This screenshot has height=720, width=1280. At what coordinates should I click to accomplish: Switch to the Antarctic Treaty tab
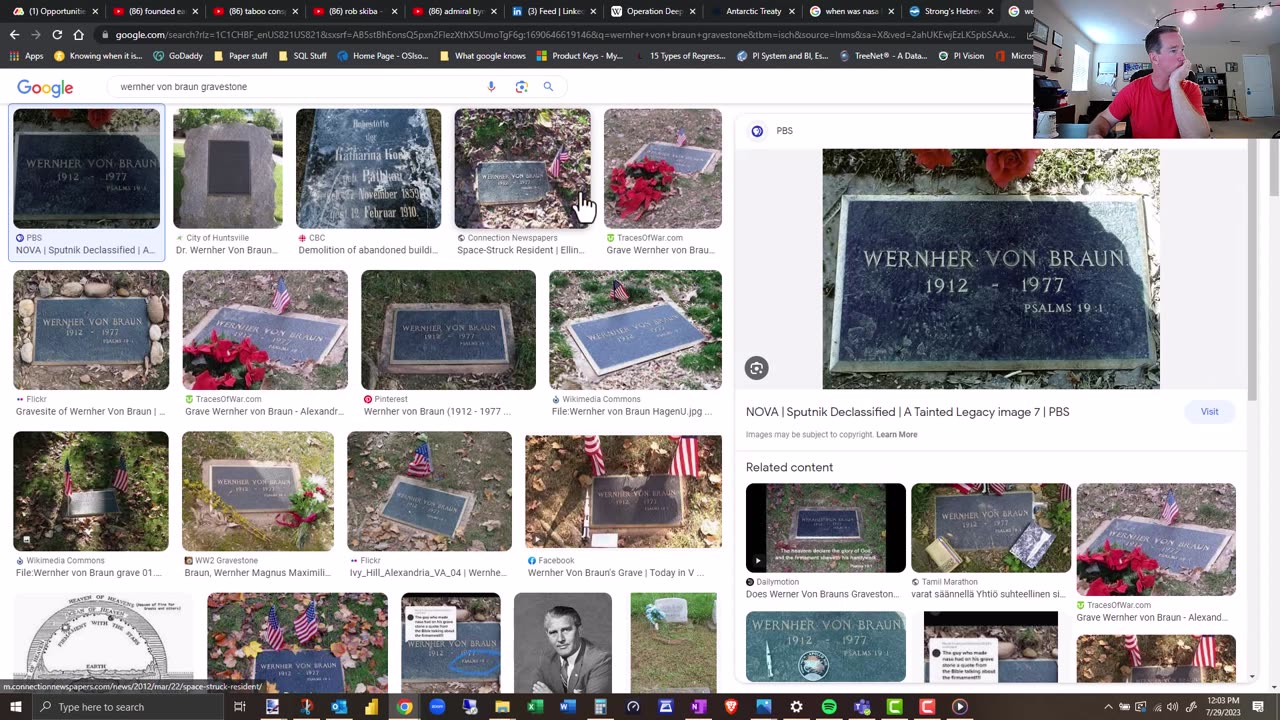click(753, 11)
